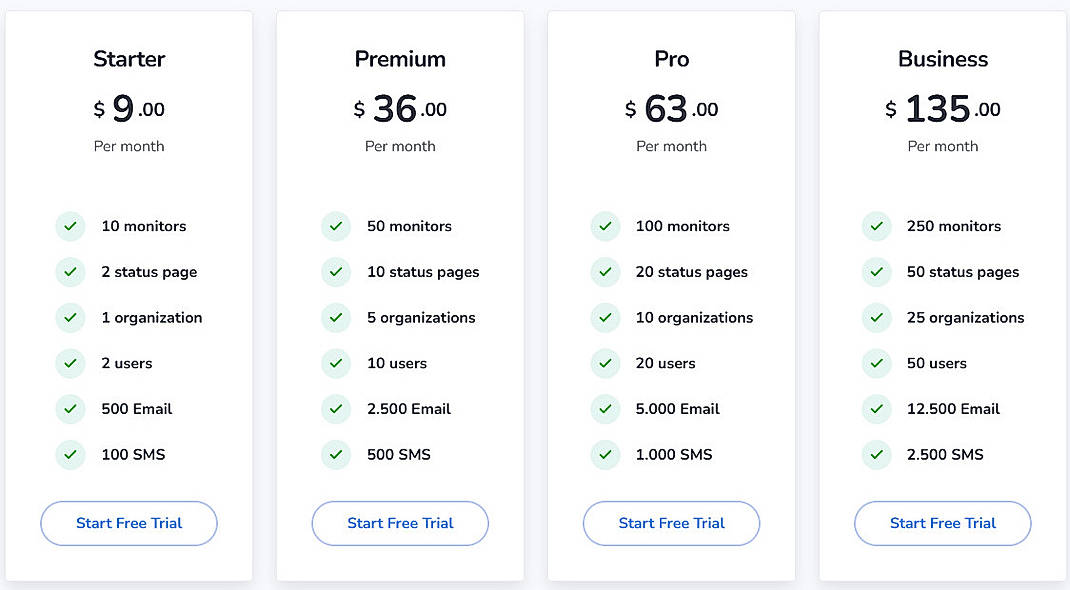1070x590 pixels.
Task: Select the Starter plan heading
Action: pos(128,59)
